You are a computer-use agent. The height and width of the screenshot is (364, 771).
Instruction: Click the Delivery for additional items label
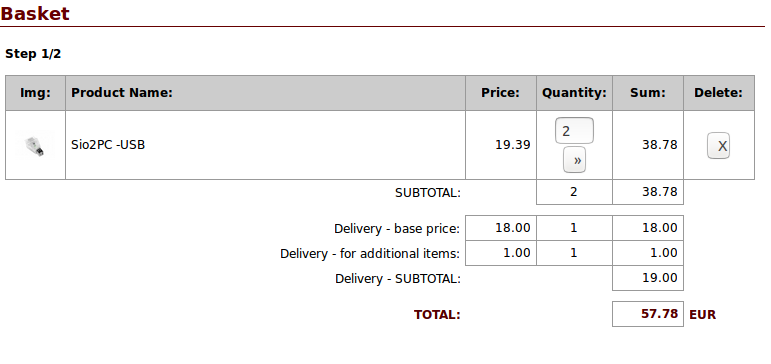[x=370, y=253]
